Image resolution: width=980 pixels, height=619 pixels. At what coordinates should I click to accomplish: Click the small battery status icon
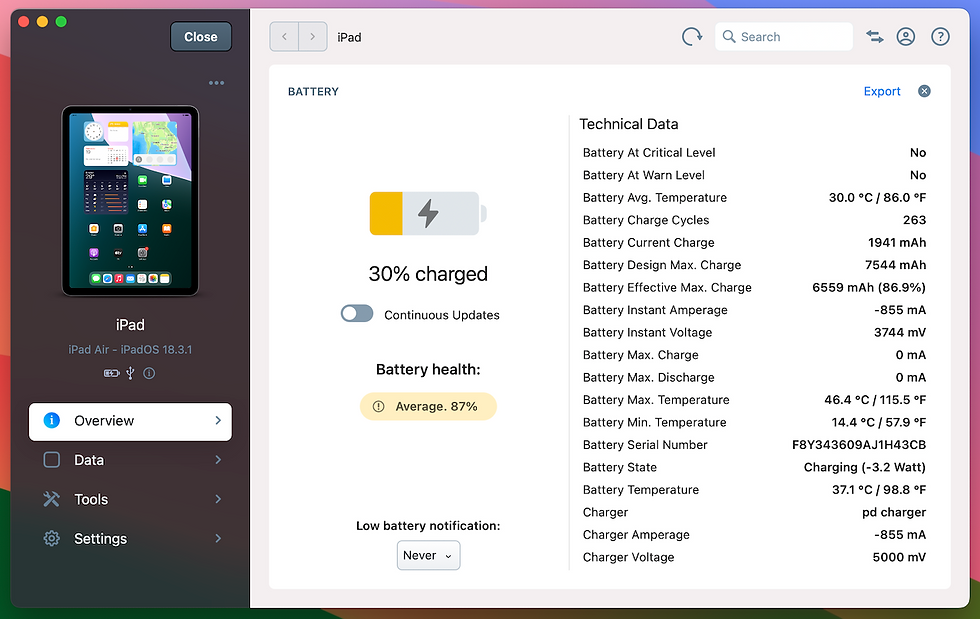[x=111, y=373]
